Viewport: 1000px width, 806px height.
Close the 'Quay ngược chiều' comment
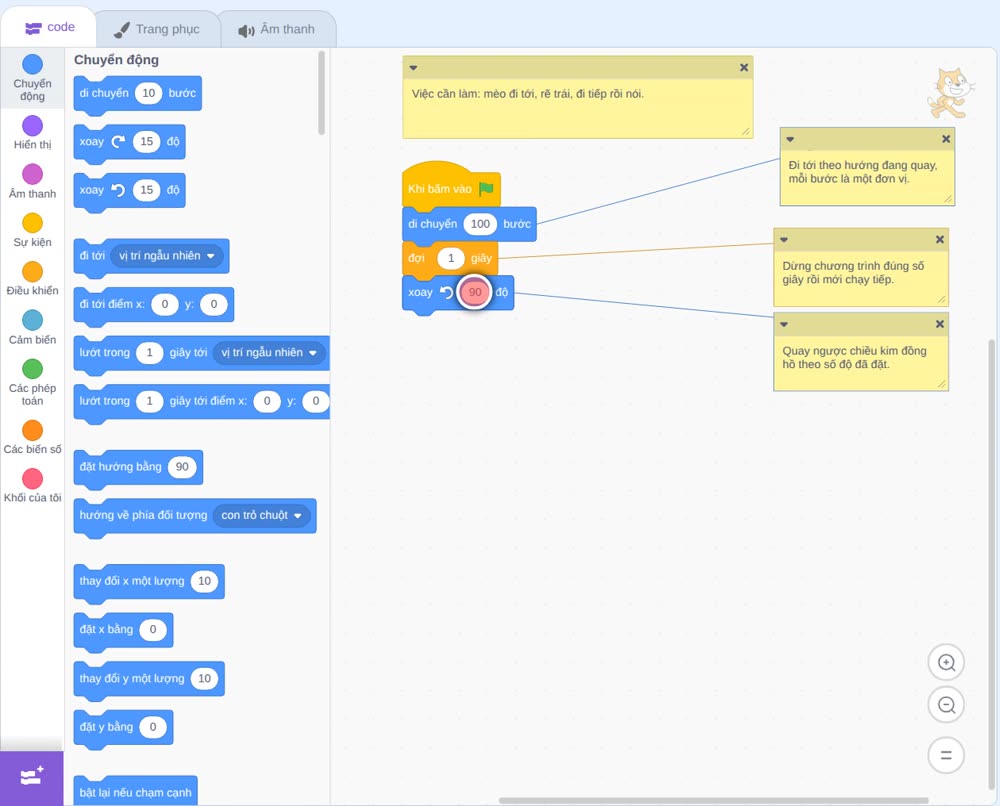click(x=939, y=324)
